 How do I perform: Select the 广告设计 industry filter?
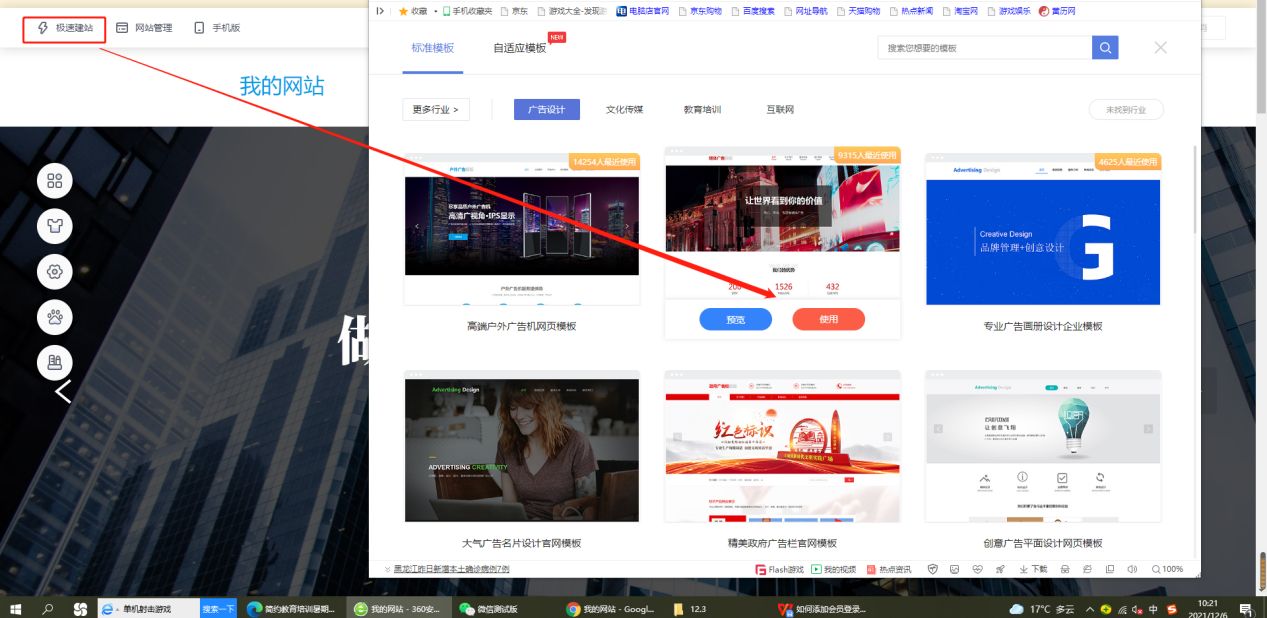coord(547,110)
